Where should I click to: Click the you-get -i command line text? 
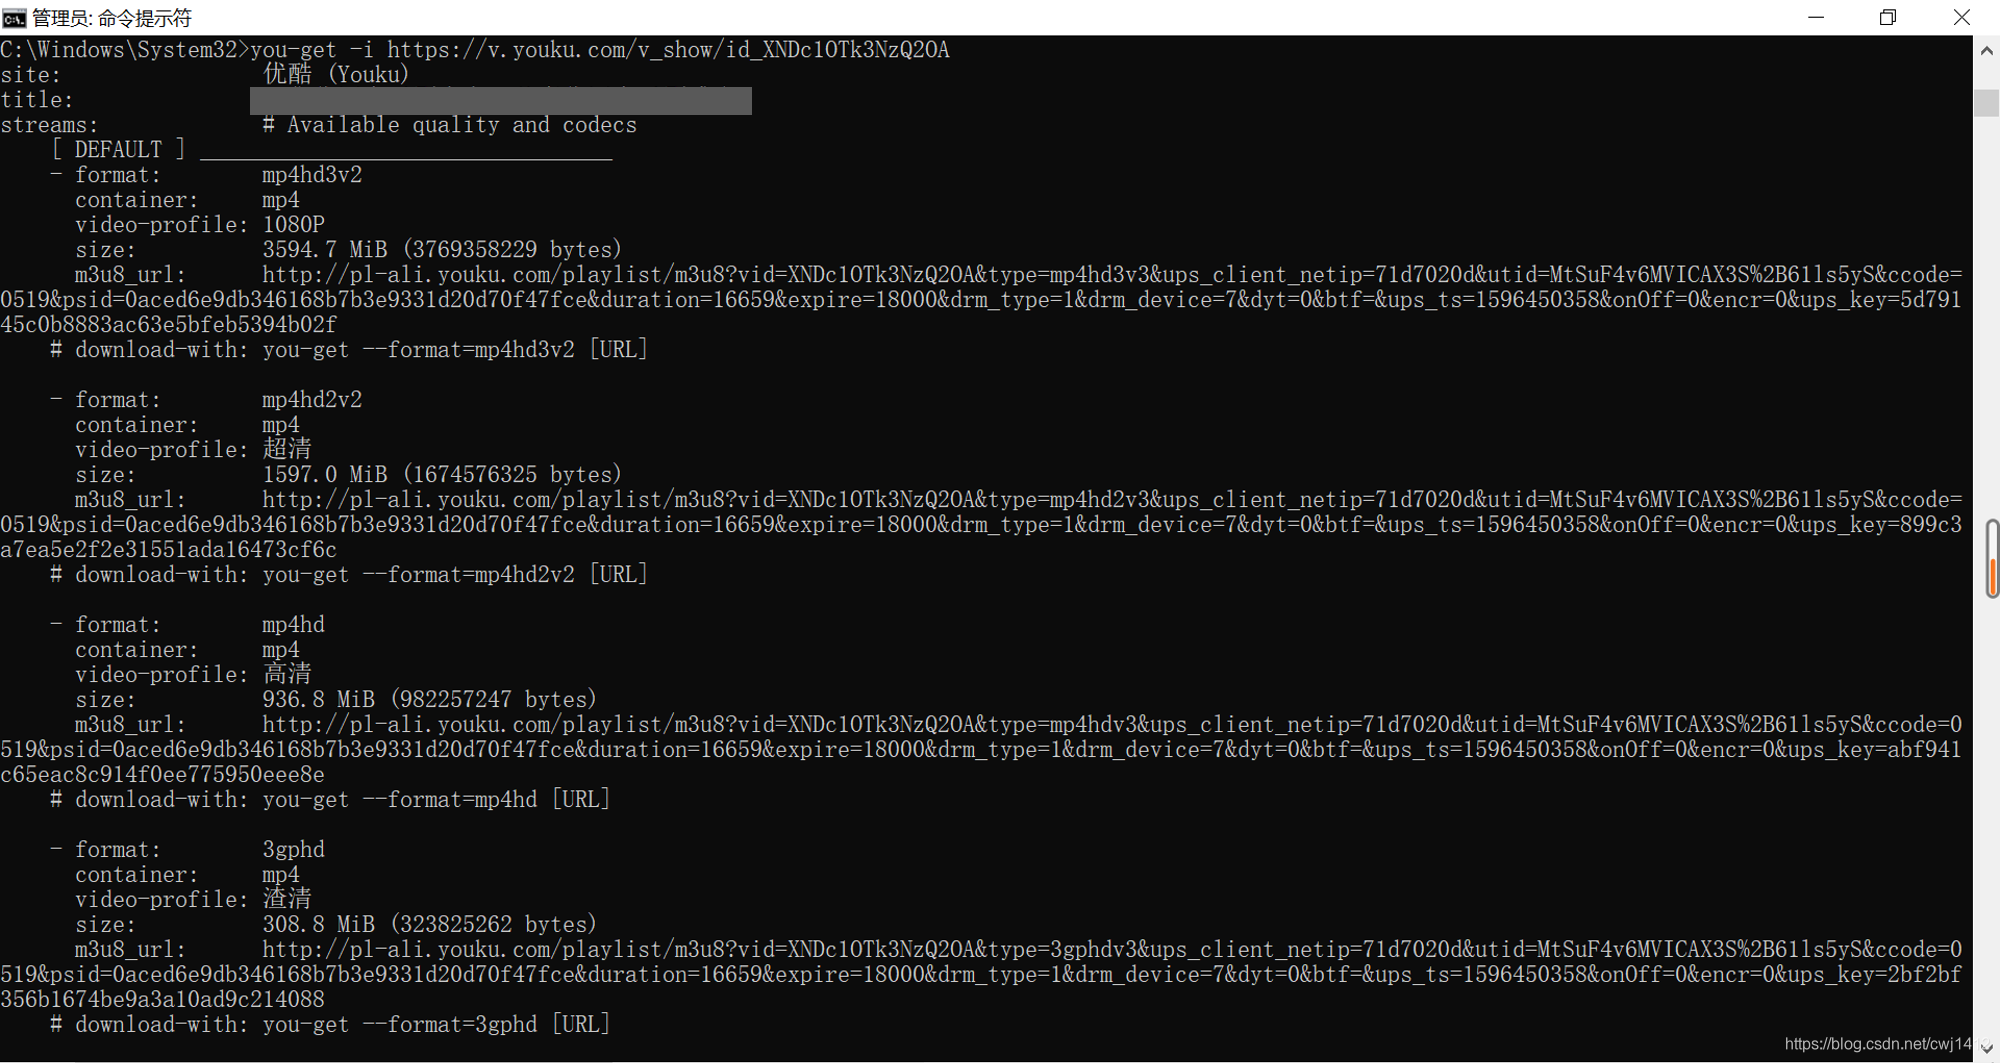[600, 50]
